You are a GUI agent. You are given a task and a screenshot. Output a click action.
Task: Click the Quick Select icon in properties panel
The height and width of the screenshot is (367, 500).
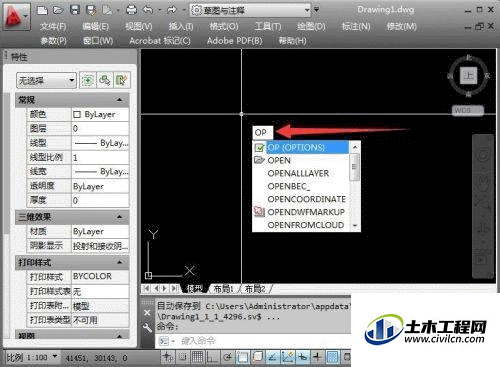click(x=122, y=80)
